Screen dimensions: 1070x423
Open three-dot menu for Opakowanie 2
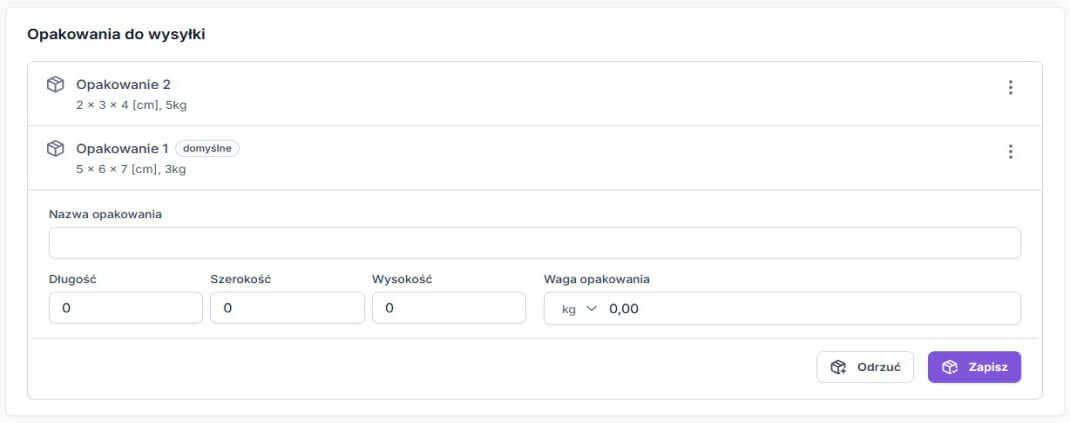tap(1010, 87)
